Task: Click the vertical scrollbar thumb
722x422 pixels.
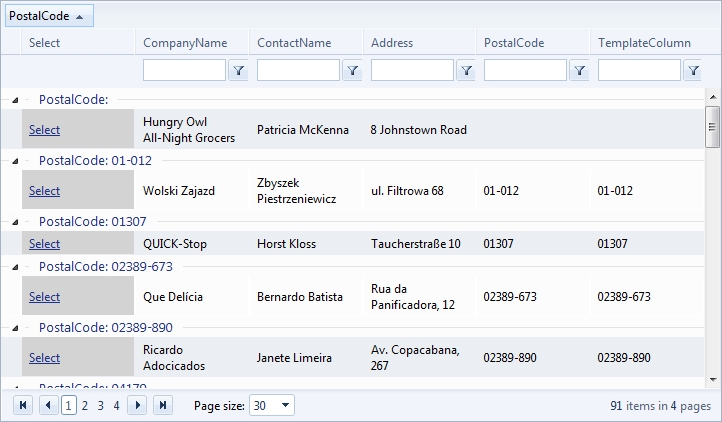Action: tap(713, 126)
